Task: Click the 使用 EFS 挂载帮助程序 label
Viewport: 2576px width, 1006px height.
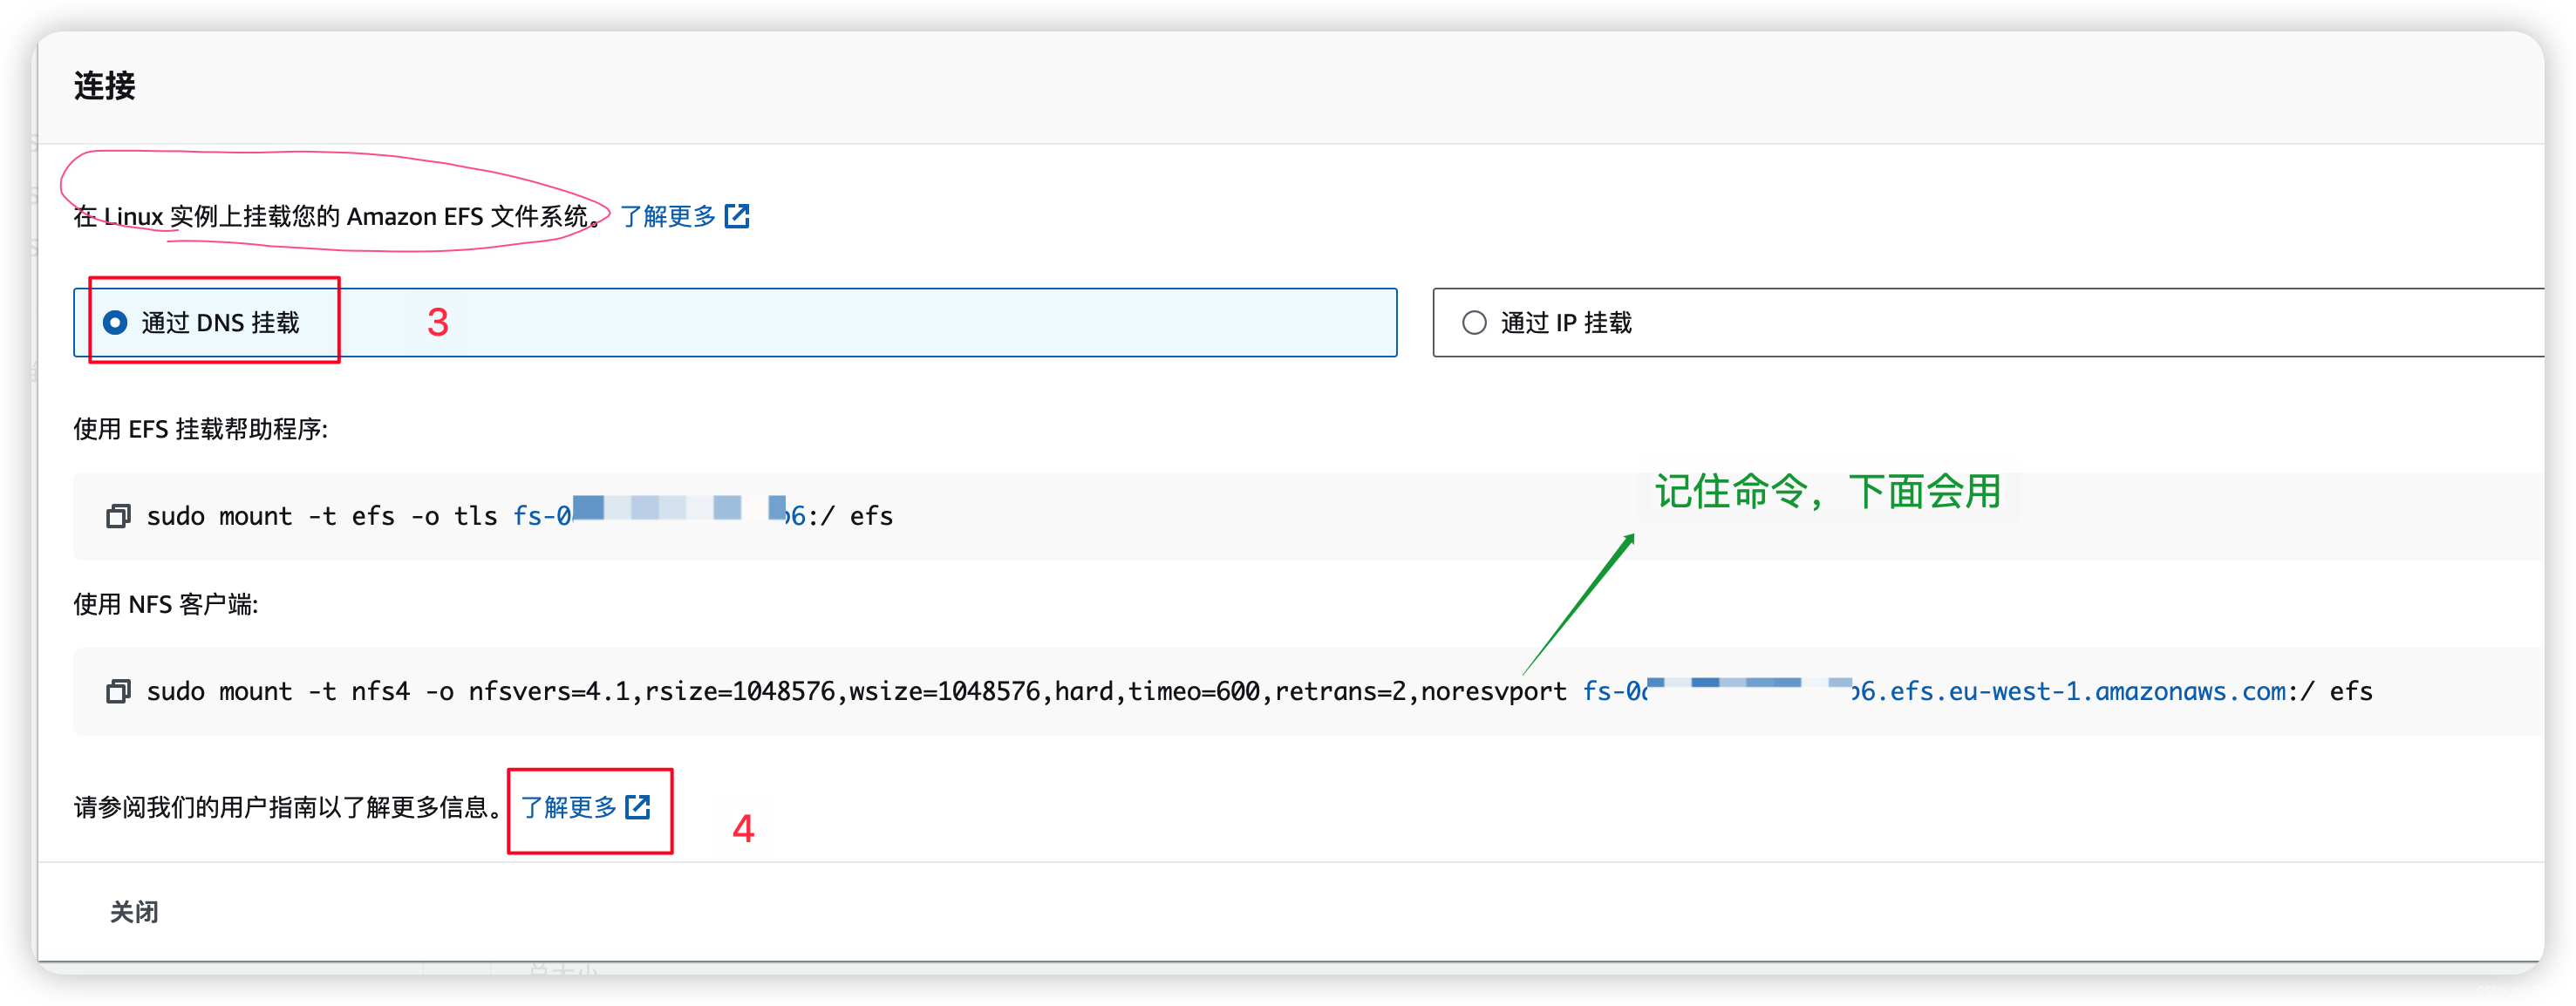Action: click(x=201, y=429)
